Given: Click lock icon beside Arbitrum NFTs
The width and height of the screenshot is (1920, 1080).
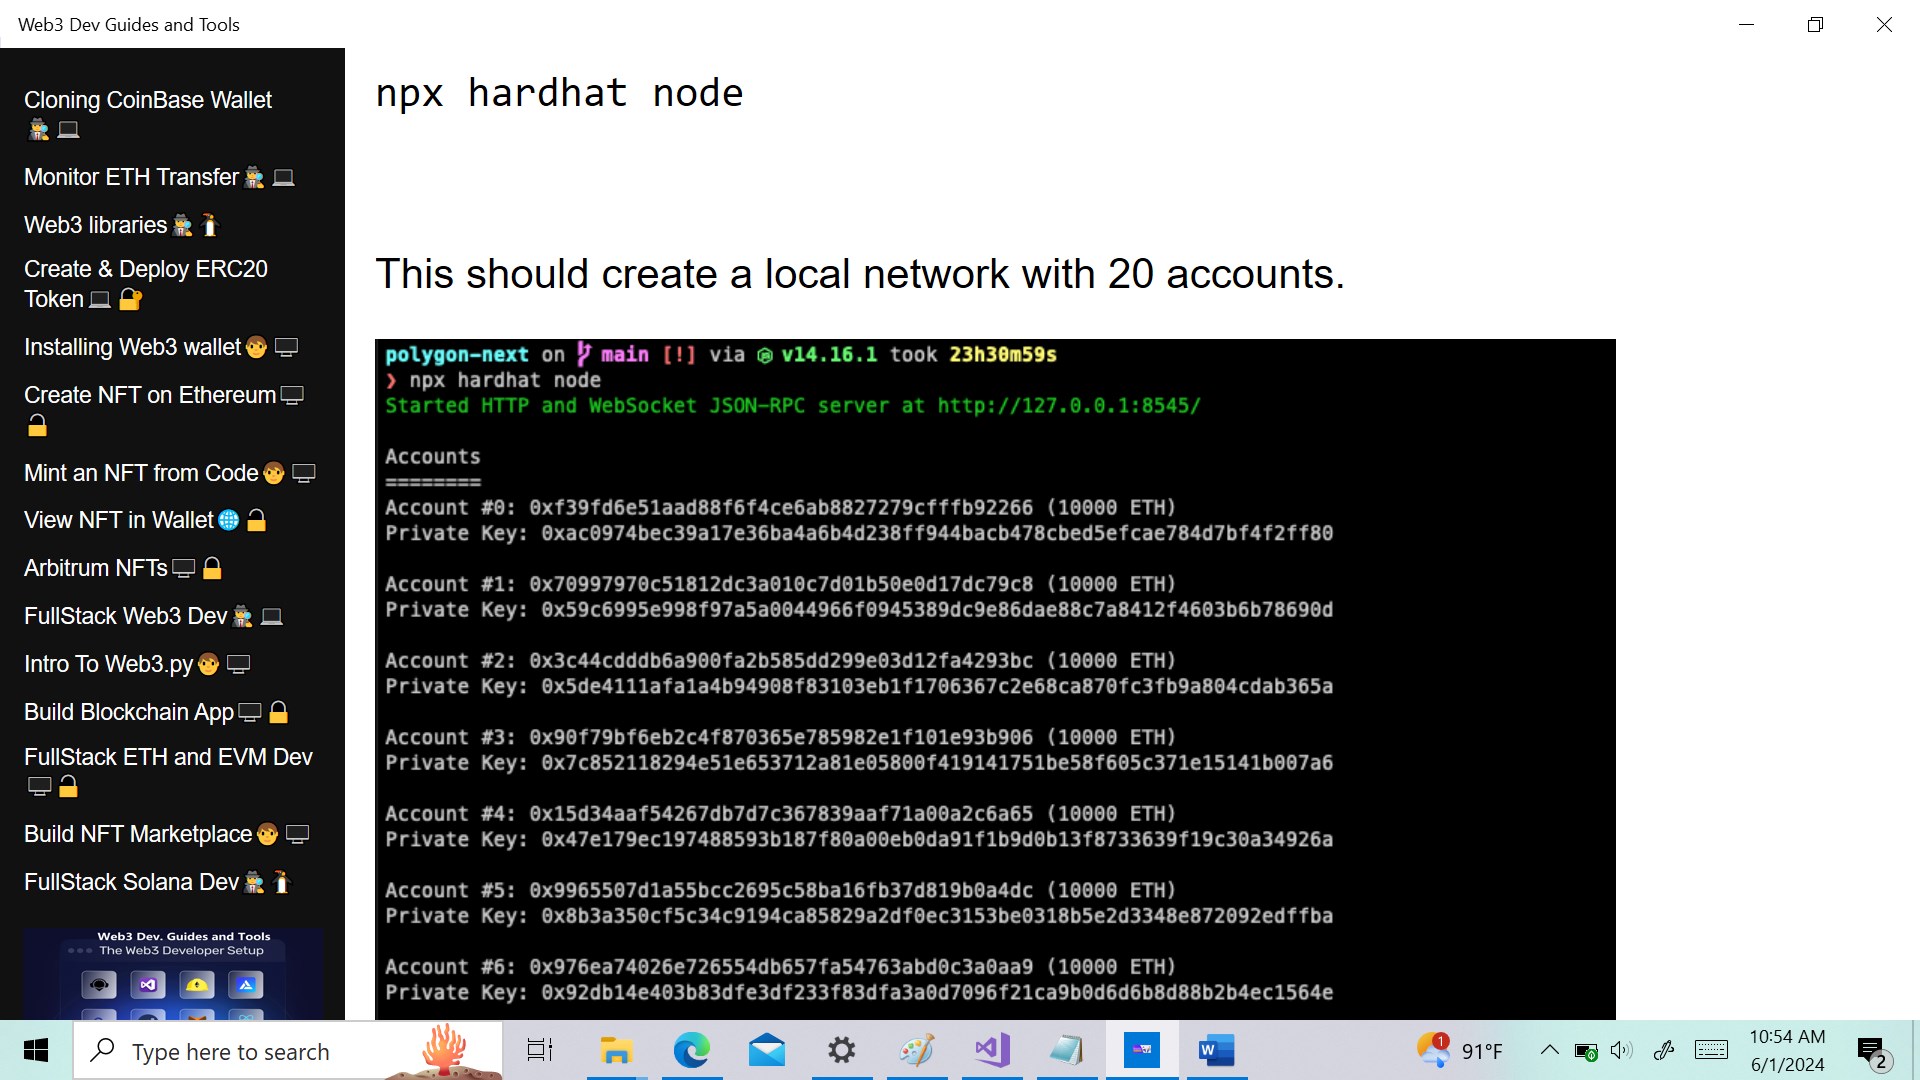Looking at the screenshot, I should pos(212,569).
